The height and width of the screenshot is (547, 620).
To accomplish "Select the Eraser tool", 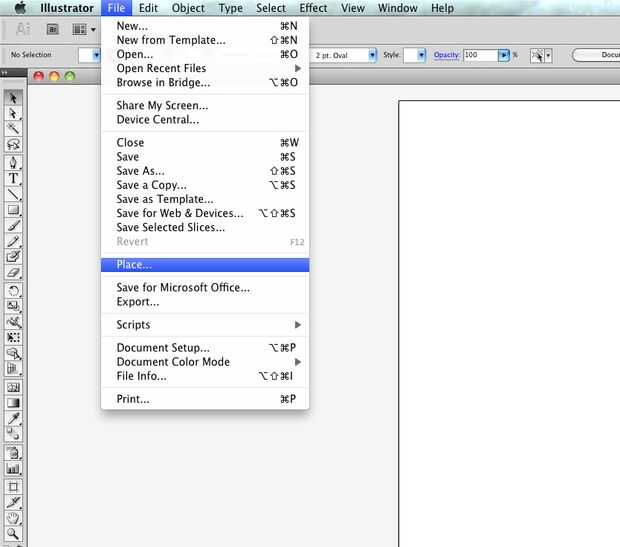I will (13, 273).
